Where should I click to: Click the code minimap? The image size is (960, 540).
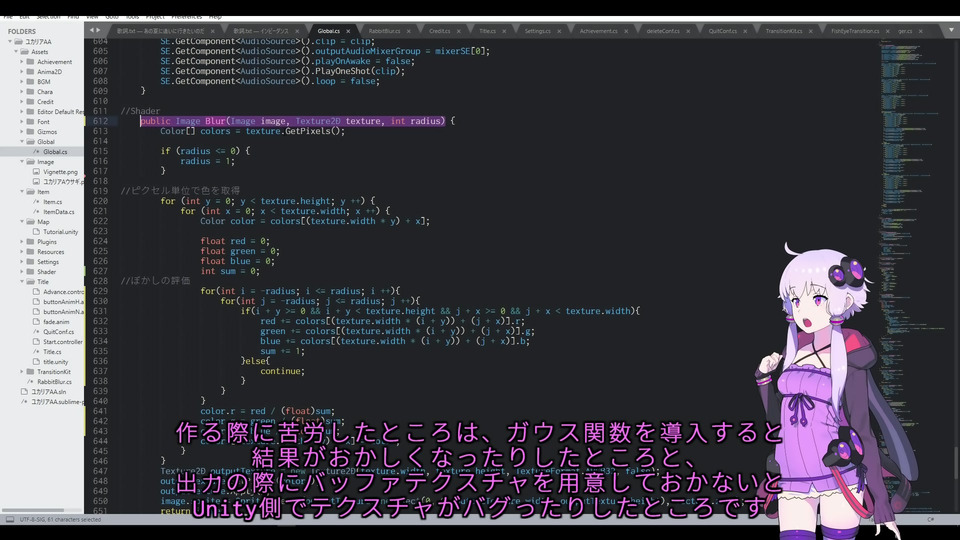pyautogui.click(x=911, y=245)
